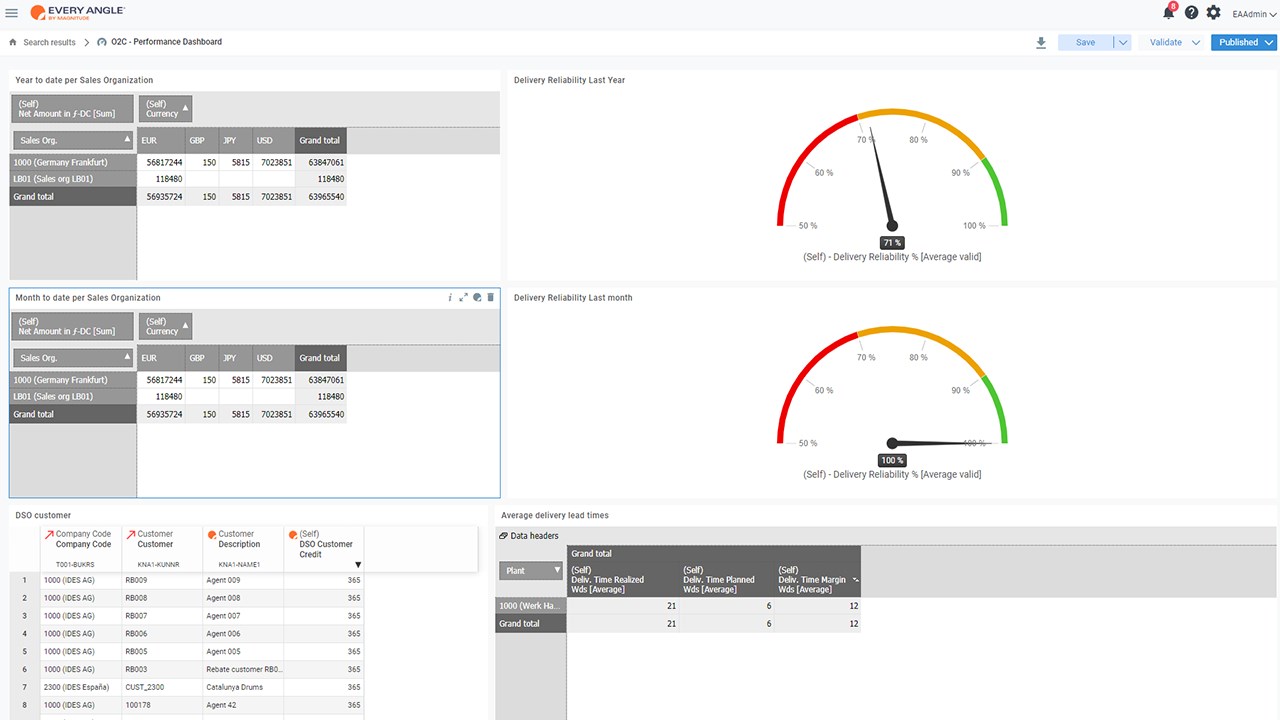Image resolution: width=1280 pixels, height=720 pixels.
Task: Click the home icon in breadcrumb
Action: click(13, 42)
